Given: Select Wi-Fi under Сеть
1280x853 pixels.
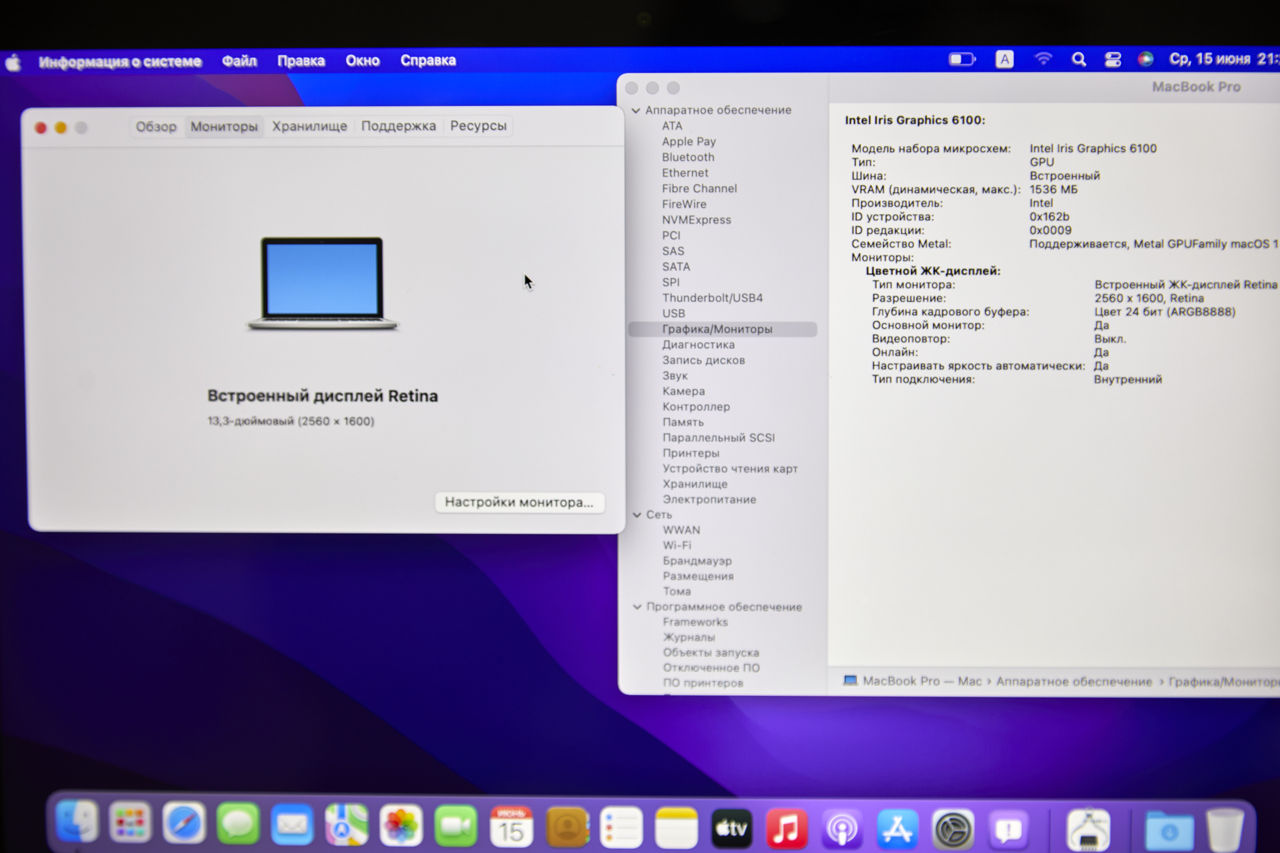Looking at the screenshot, I should 676,545.
